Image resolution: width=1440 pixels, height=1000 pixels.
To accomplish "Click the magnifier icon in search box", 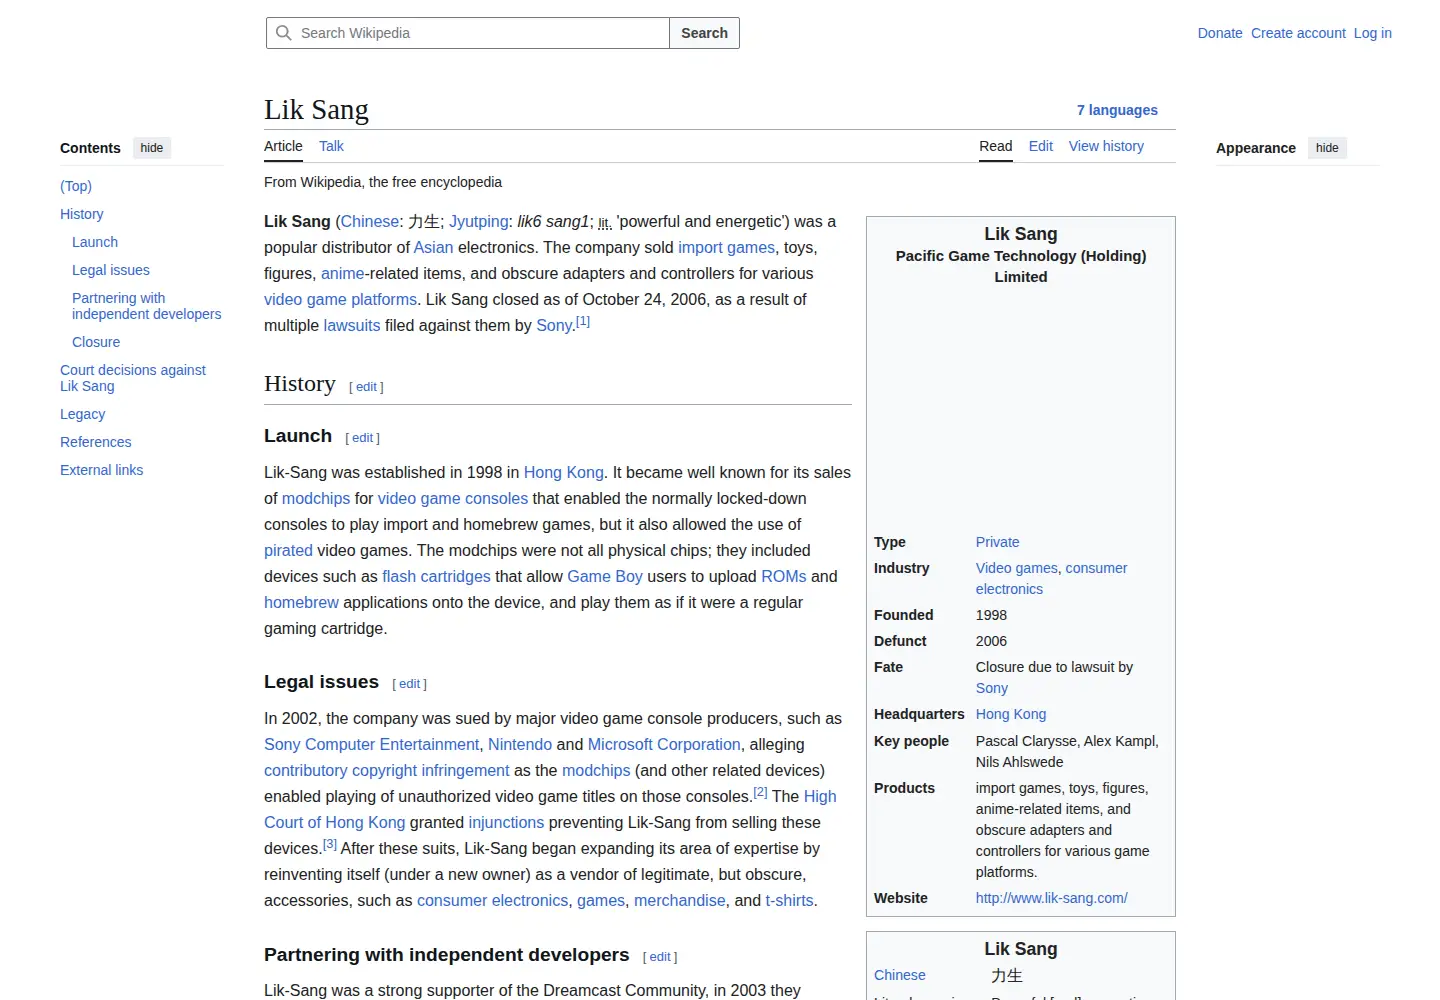I will click(284, 33).
